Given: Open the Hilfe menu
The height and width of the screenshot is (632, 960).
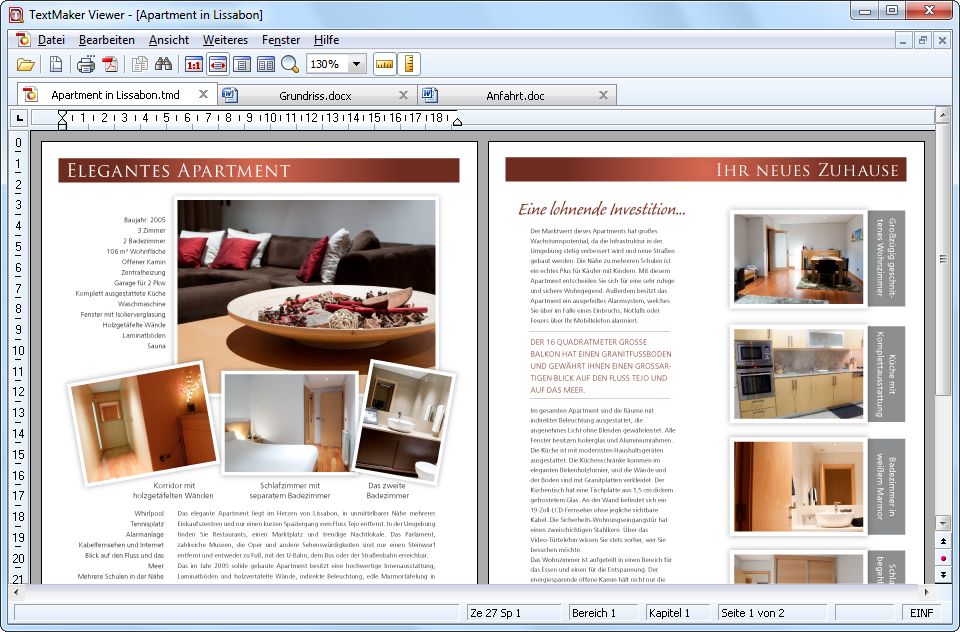Looking at the screenshot, I should click(x=326, y=40).
